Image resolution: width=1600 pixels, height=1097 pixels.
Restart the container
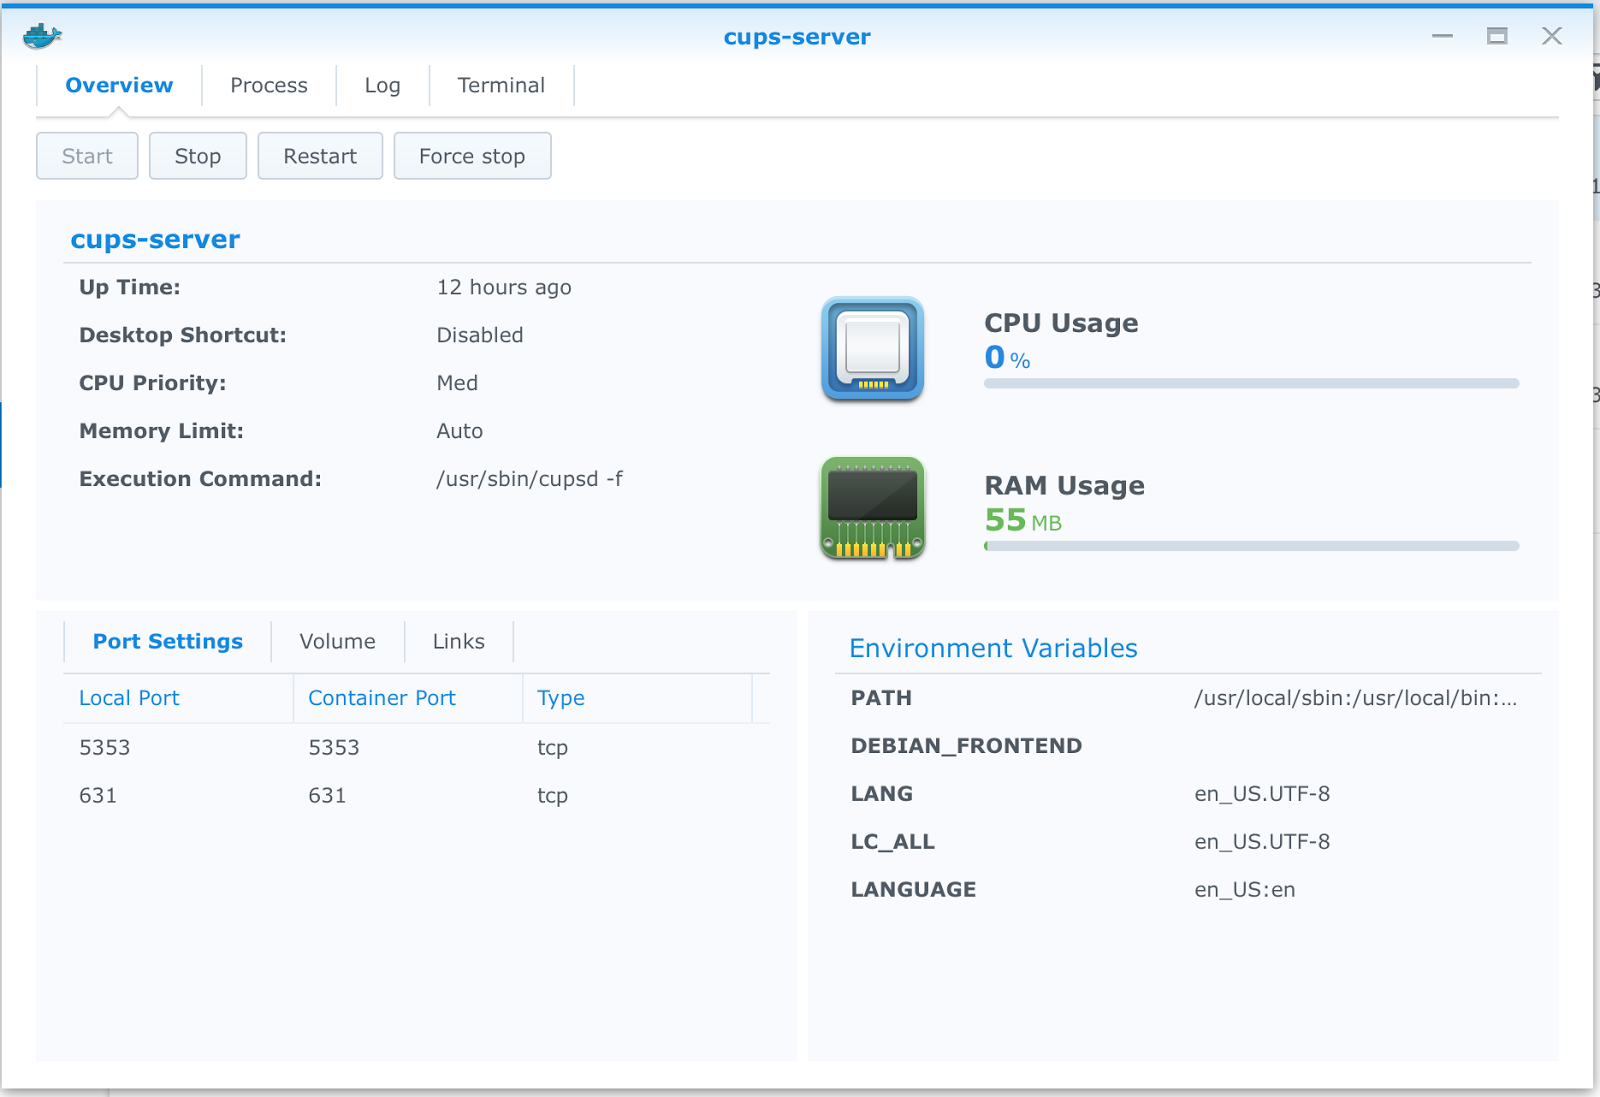[x=320, y=156]
